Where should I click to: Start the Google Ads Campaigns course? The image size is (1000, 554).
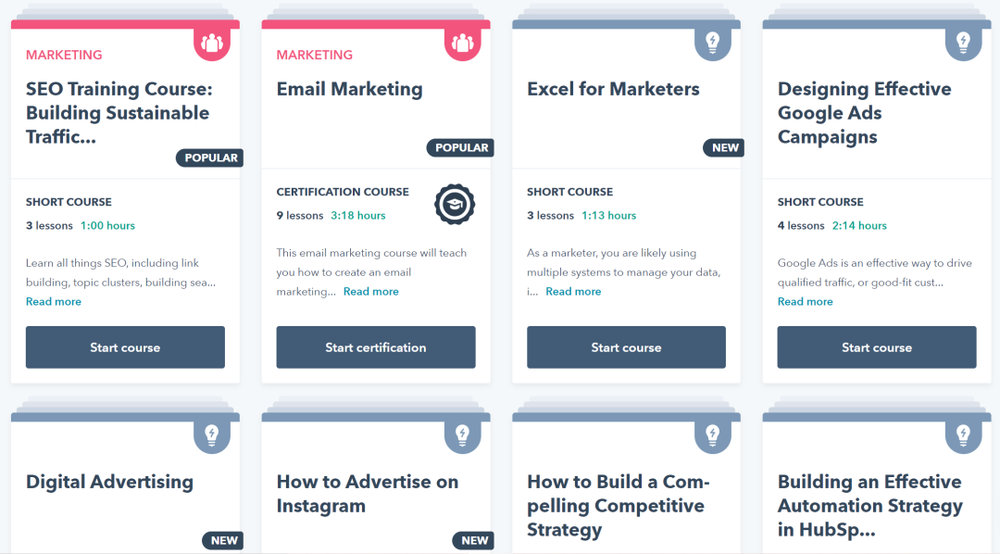(876, 347)
